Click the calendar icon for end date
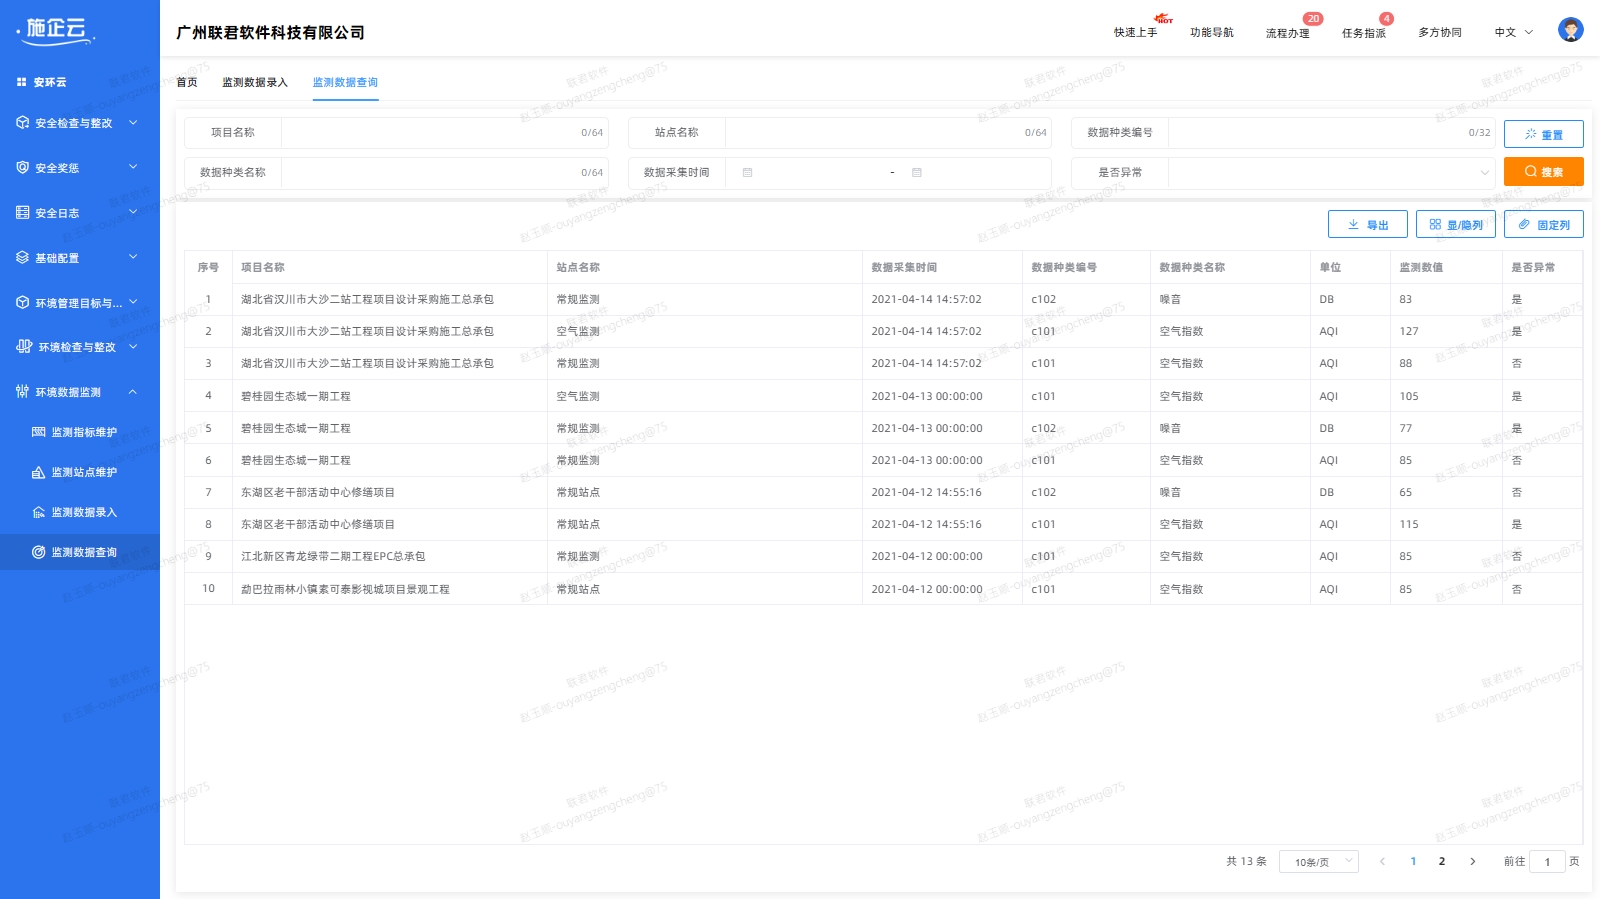 917,173
